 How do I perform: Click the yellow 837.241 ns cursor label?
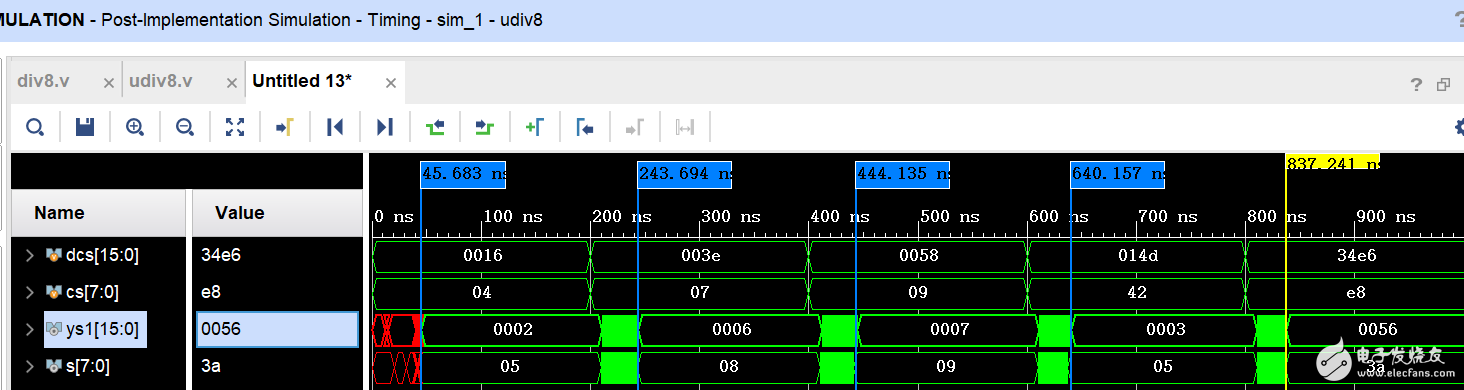pos(1332,163)
